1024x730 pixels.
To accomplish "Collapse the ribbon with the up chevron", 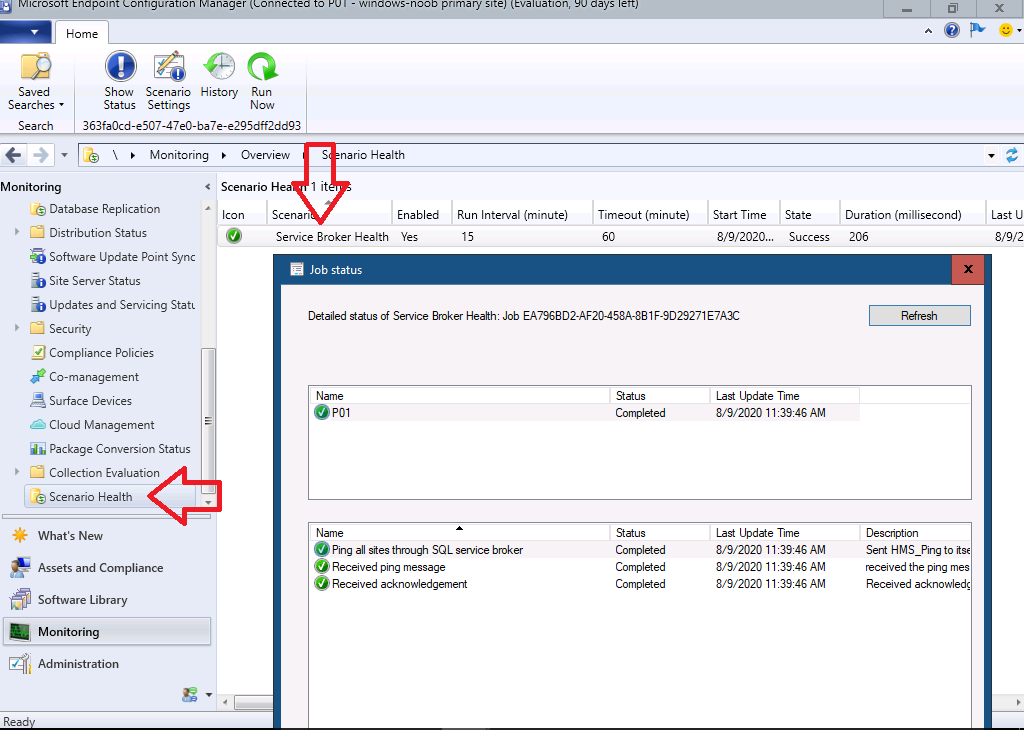I will [928, 31].
